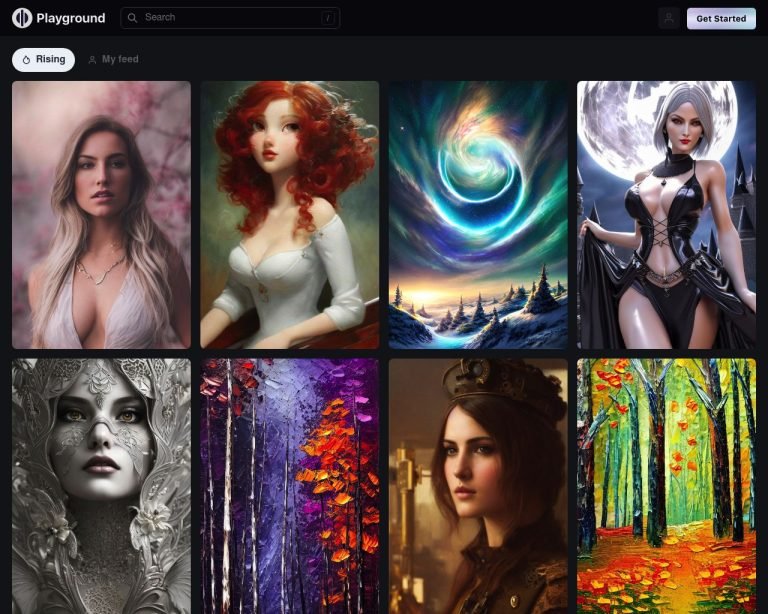Select the monochrome ornate hooded woman image
The height and width of the screenshot is (614, 768).
tap(101, 486)
